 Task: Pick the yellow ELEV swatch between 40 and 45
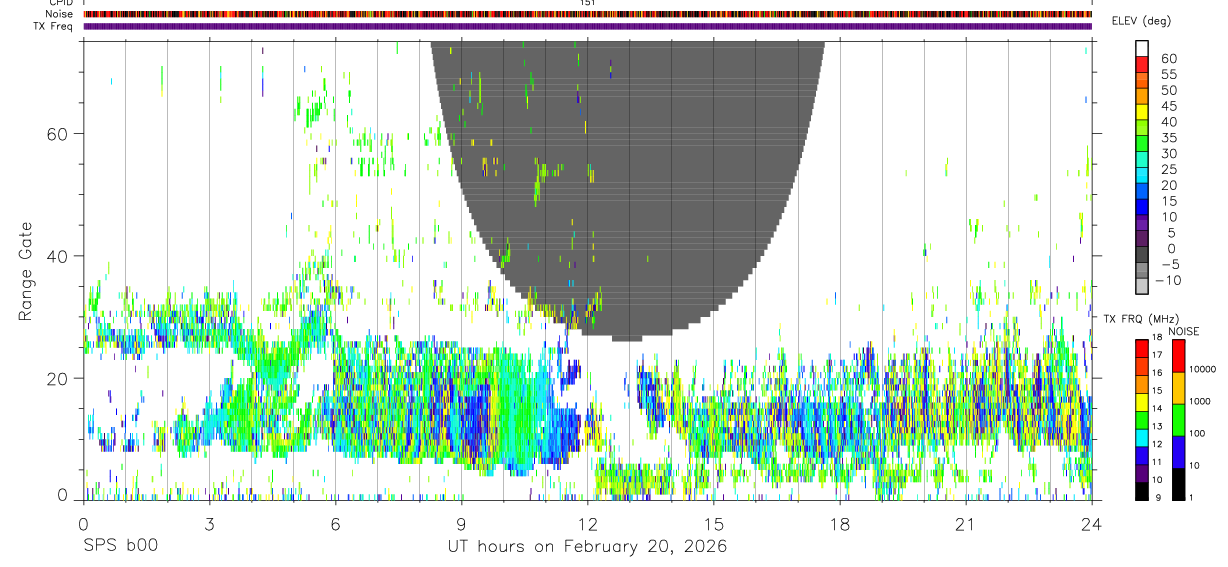click(1142, 113)
